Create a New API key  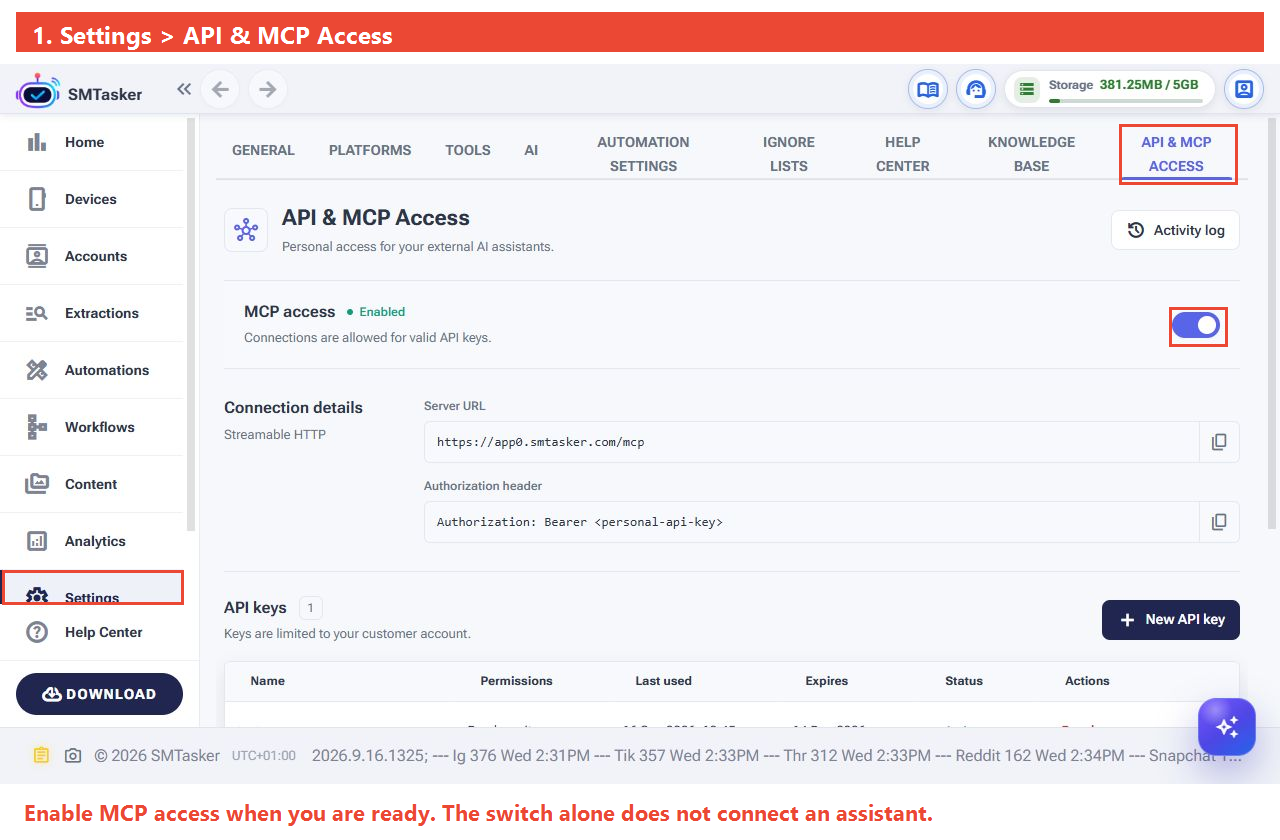point(1170,620)
